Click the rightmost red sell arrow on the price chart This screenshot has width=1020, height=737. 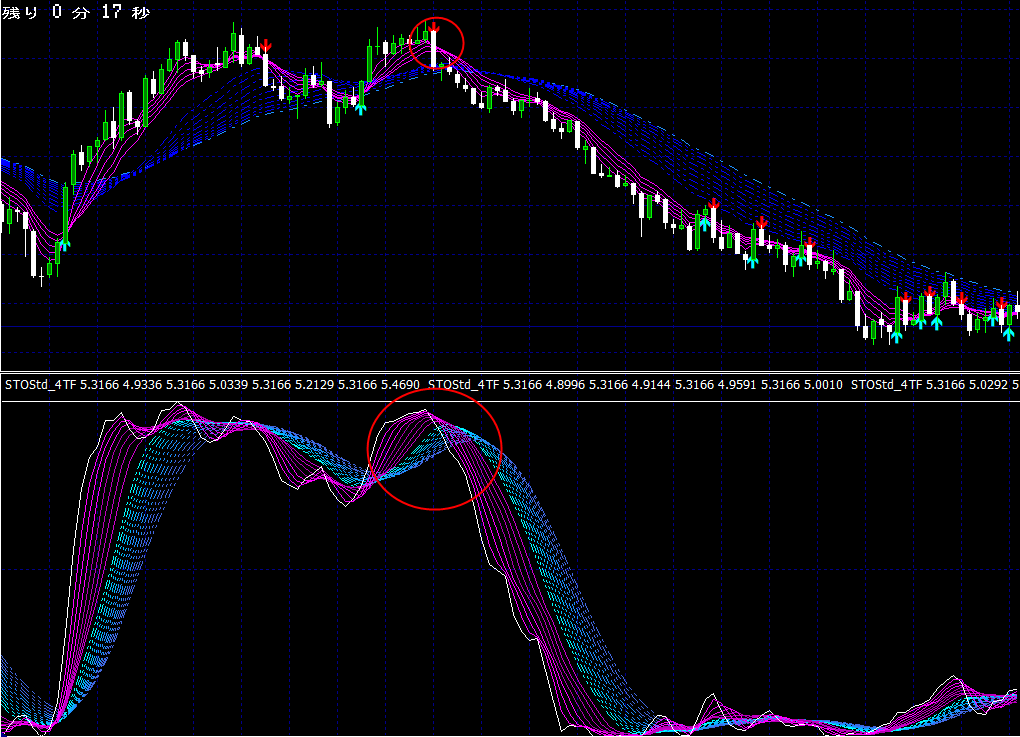1001,303
